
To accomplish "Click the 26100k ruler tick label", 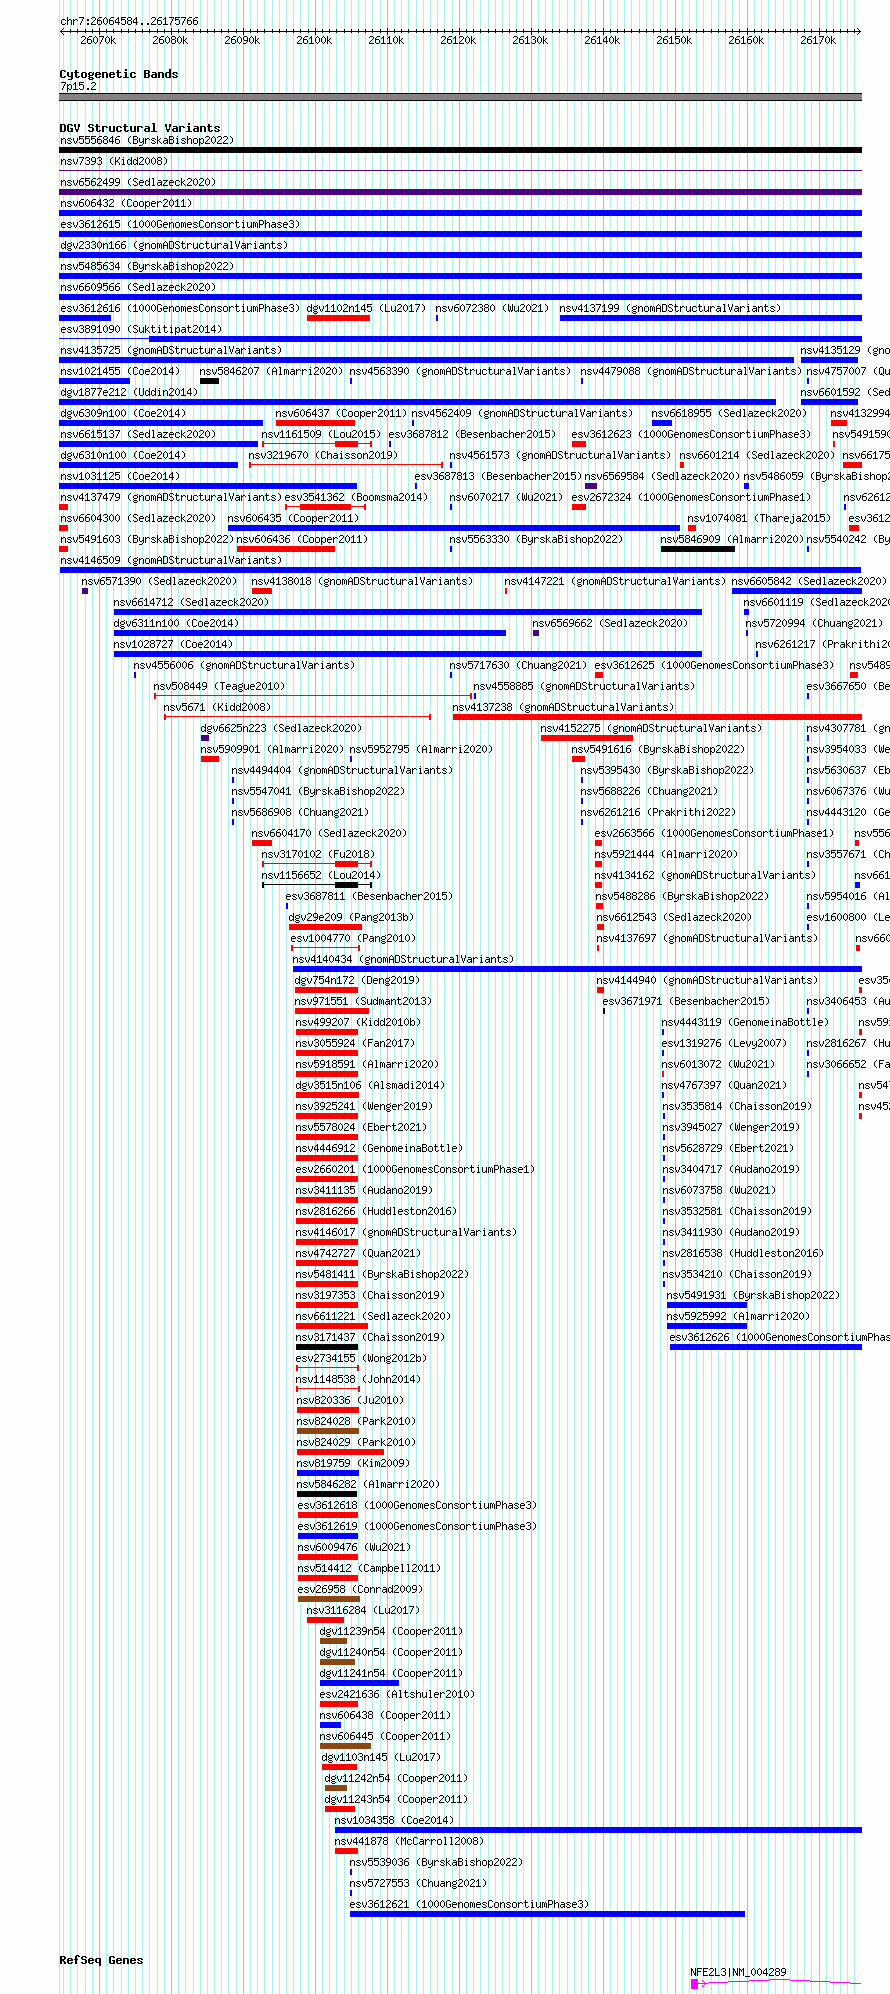I will coord(314,40).
